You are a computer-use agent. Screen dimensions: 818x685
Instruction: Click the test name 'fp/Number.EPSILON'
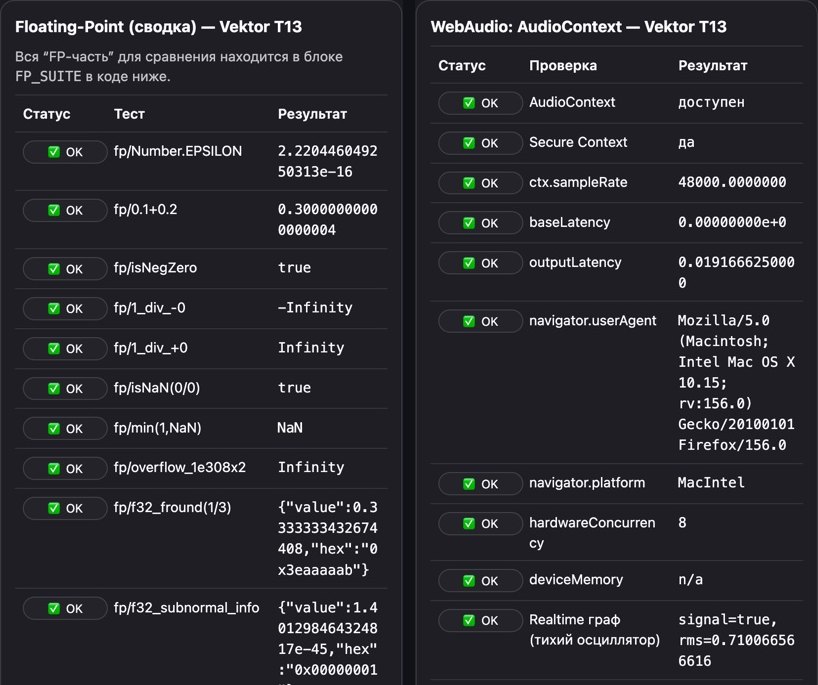click(178, 151)
